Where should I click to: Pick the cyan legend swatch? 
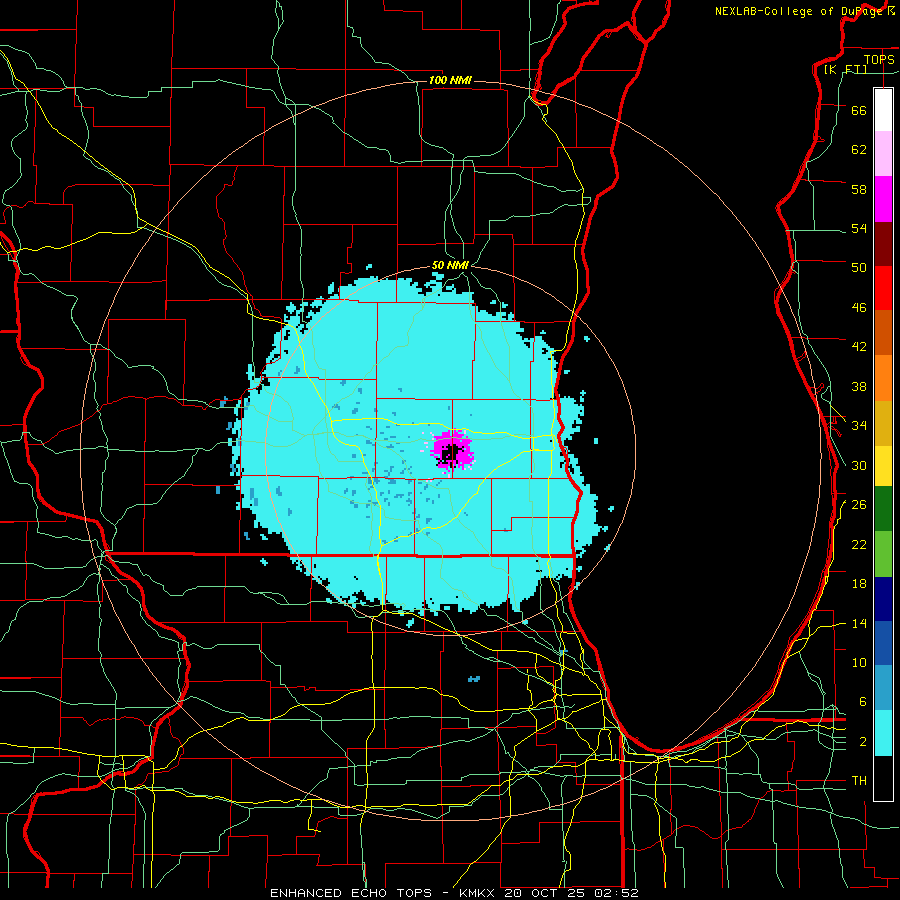coord(883,733)
